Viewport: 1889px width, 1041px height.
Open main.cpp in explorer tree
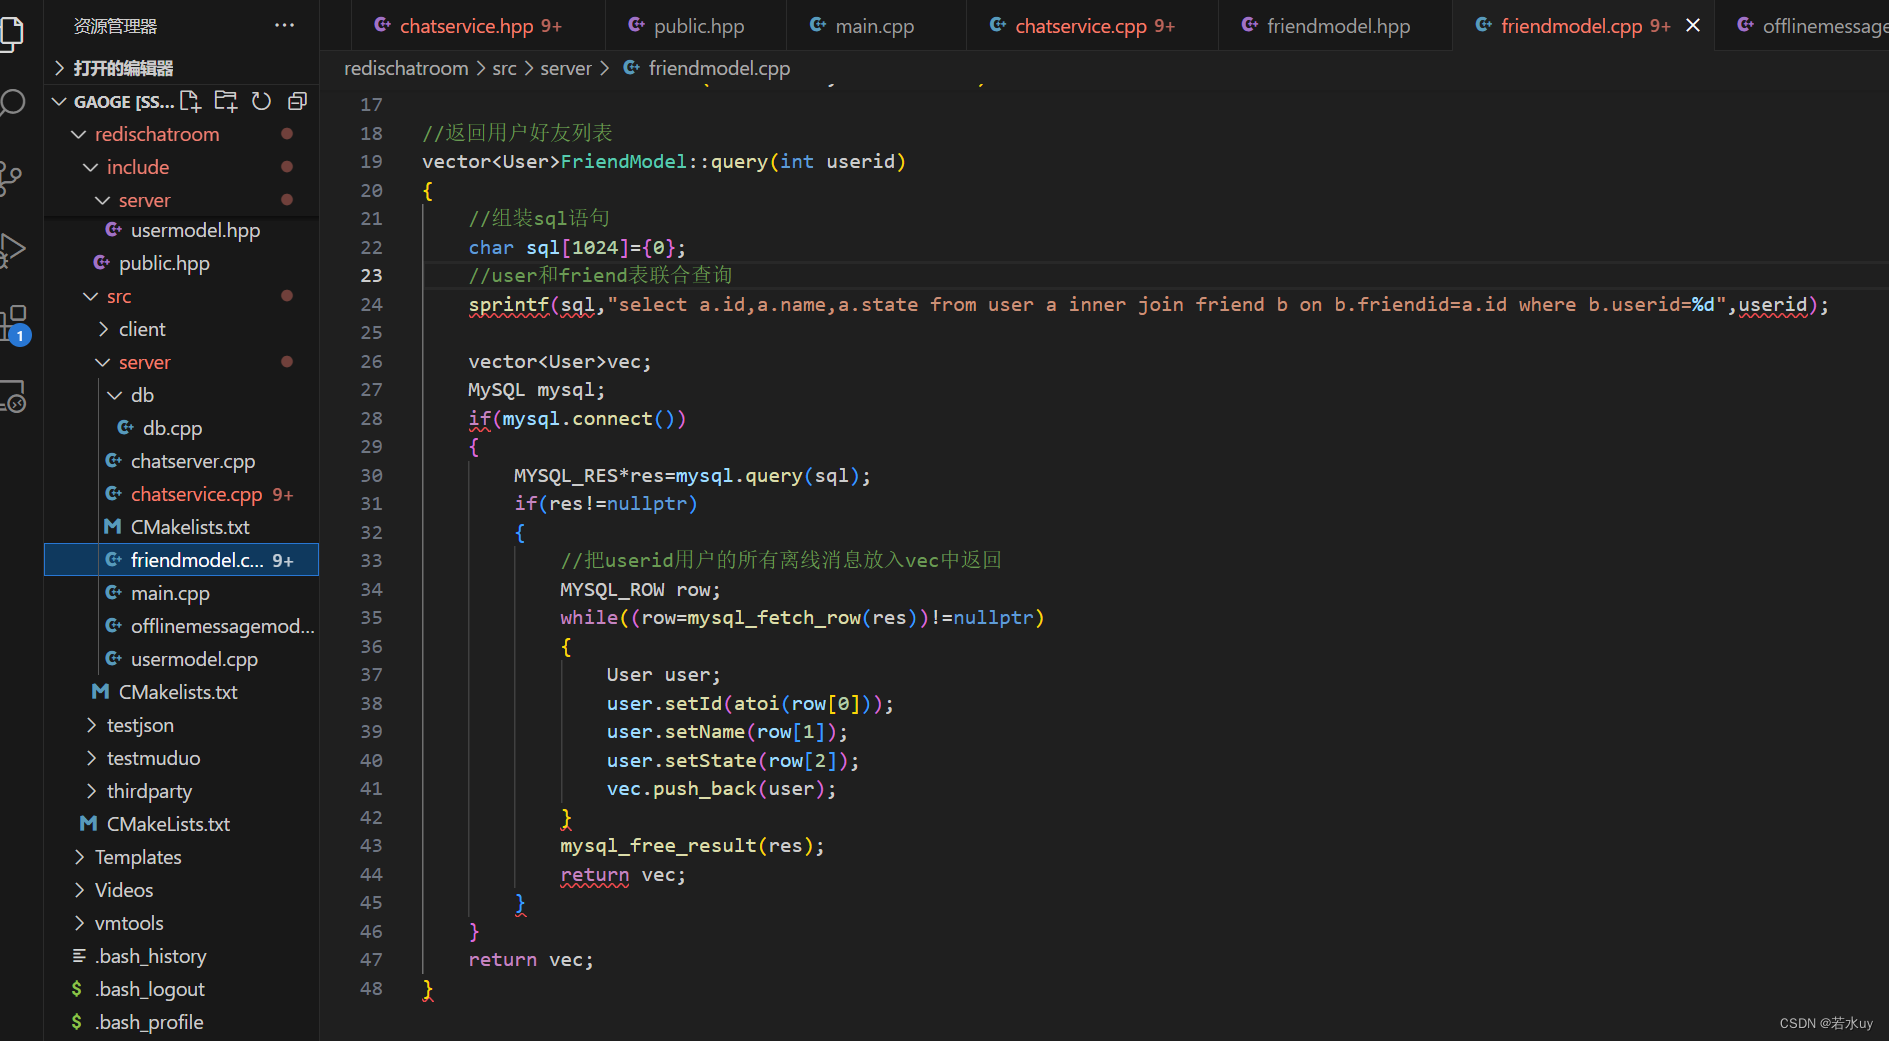(x=181, y=593)
